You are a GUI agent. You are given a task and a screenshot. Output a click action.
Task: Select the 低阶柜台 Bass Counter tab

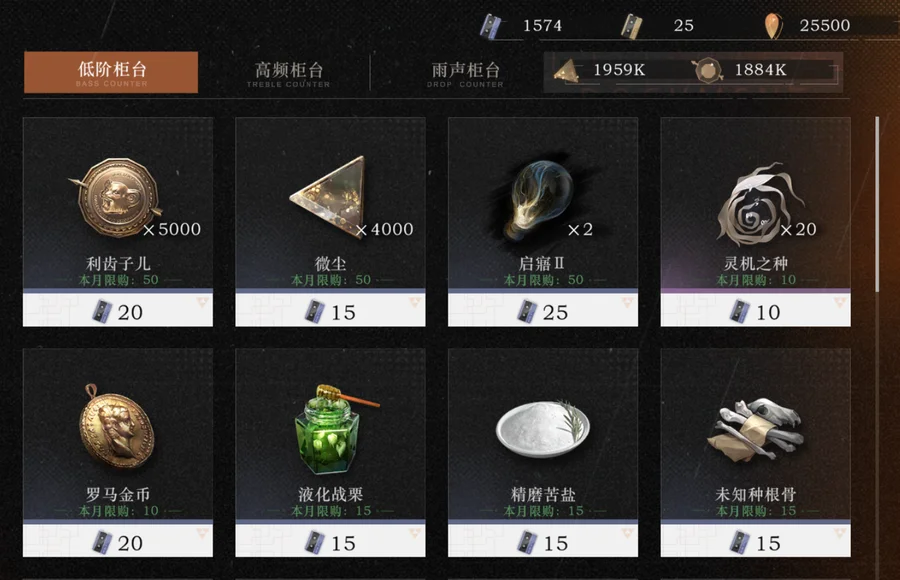pos(111,72)
